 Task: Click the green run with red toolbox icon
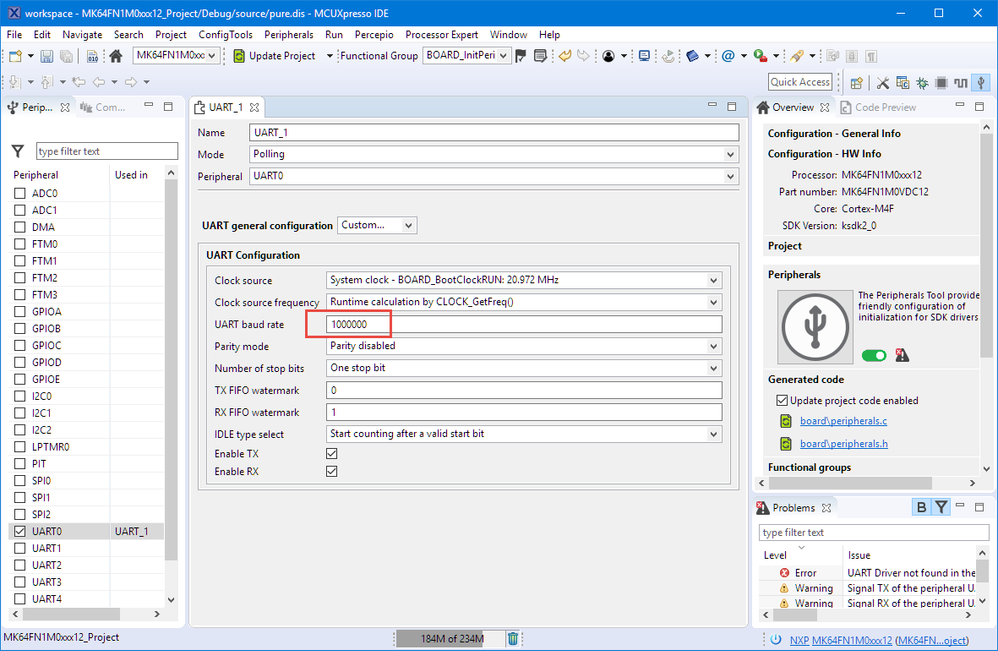click(760, 56)
